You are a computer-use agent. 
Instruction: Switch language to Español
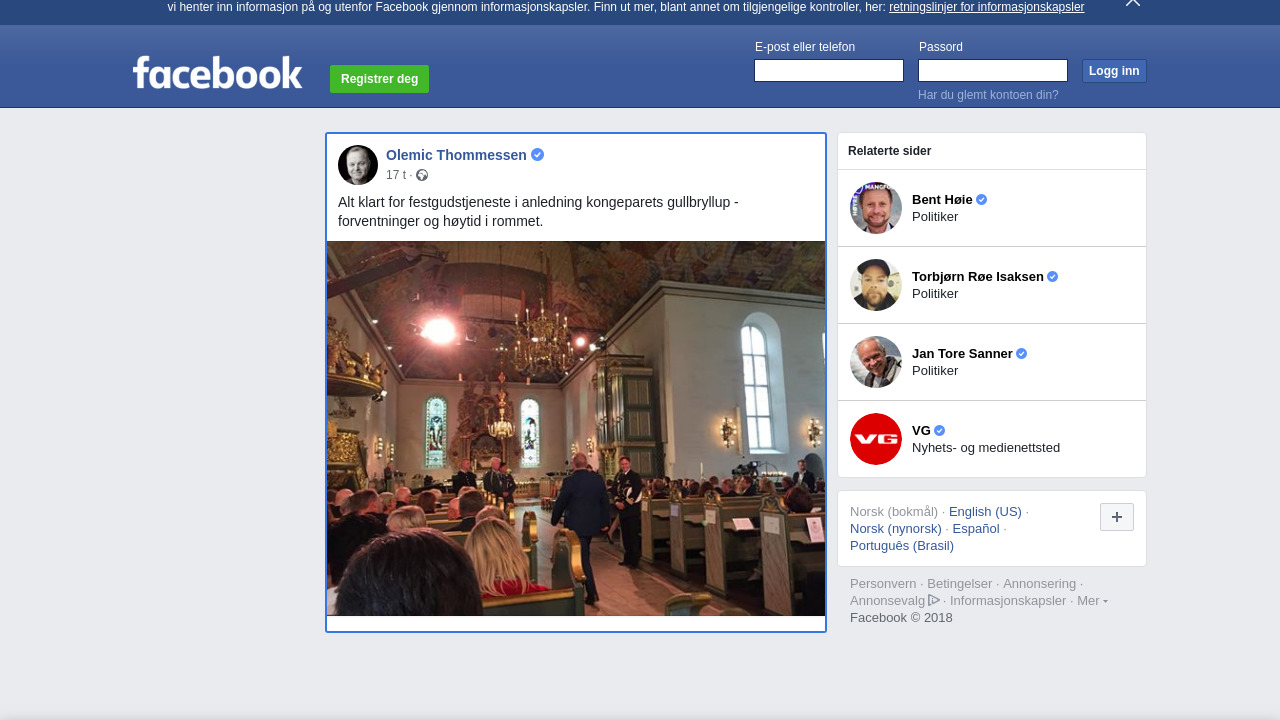pos(976,529)
